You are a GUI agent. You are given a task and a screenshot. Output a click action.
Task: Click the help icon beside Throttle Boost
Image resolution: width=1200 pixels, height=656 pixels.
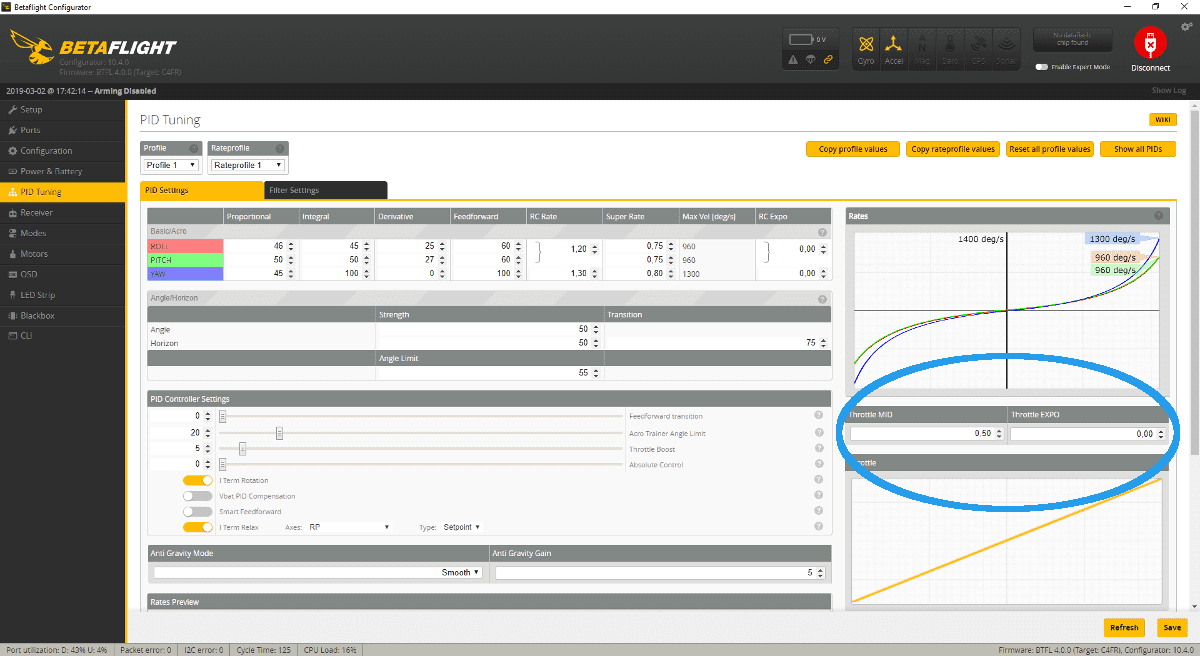[x=818, y=449]
